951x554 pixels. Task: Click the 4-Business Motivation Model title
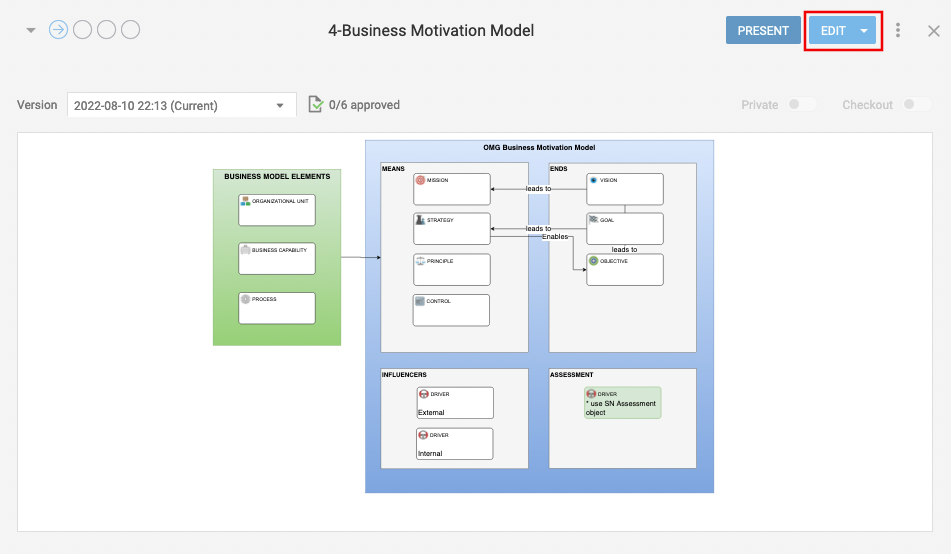(431, 30)
